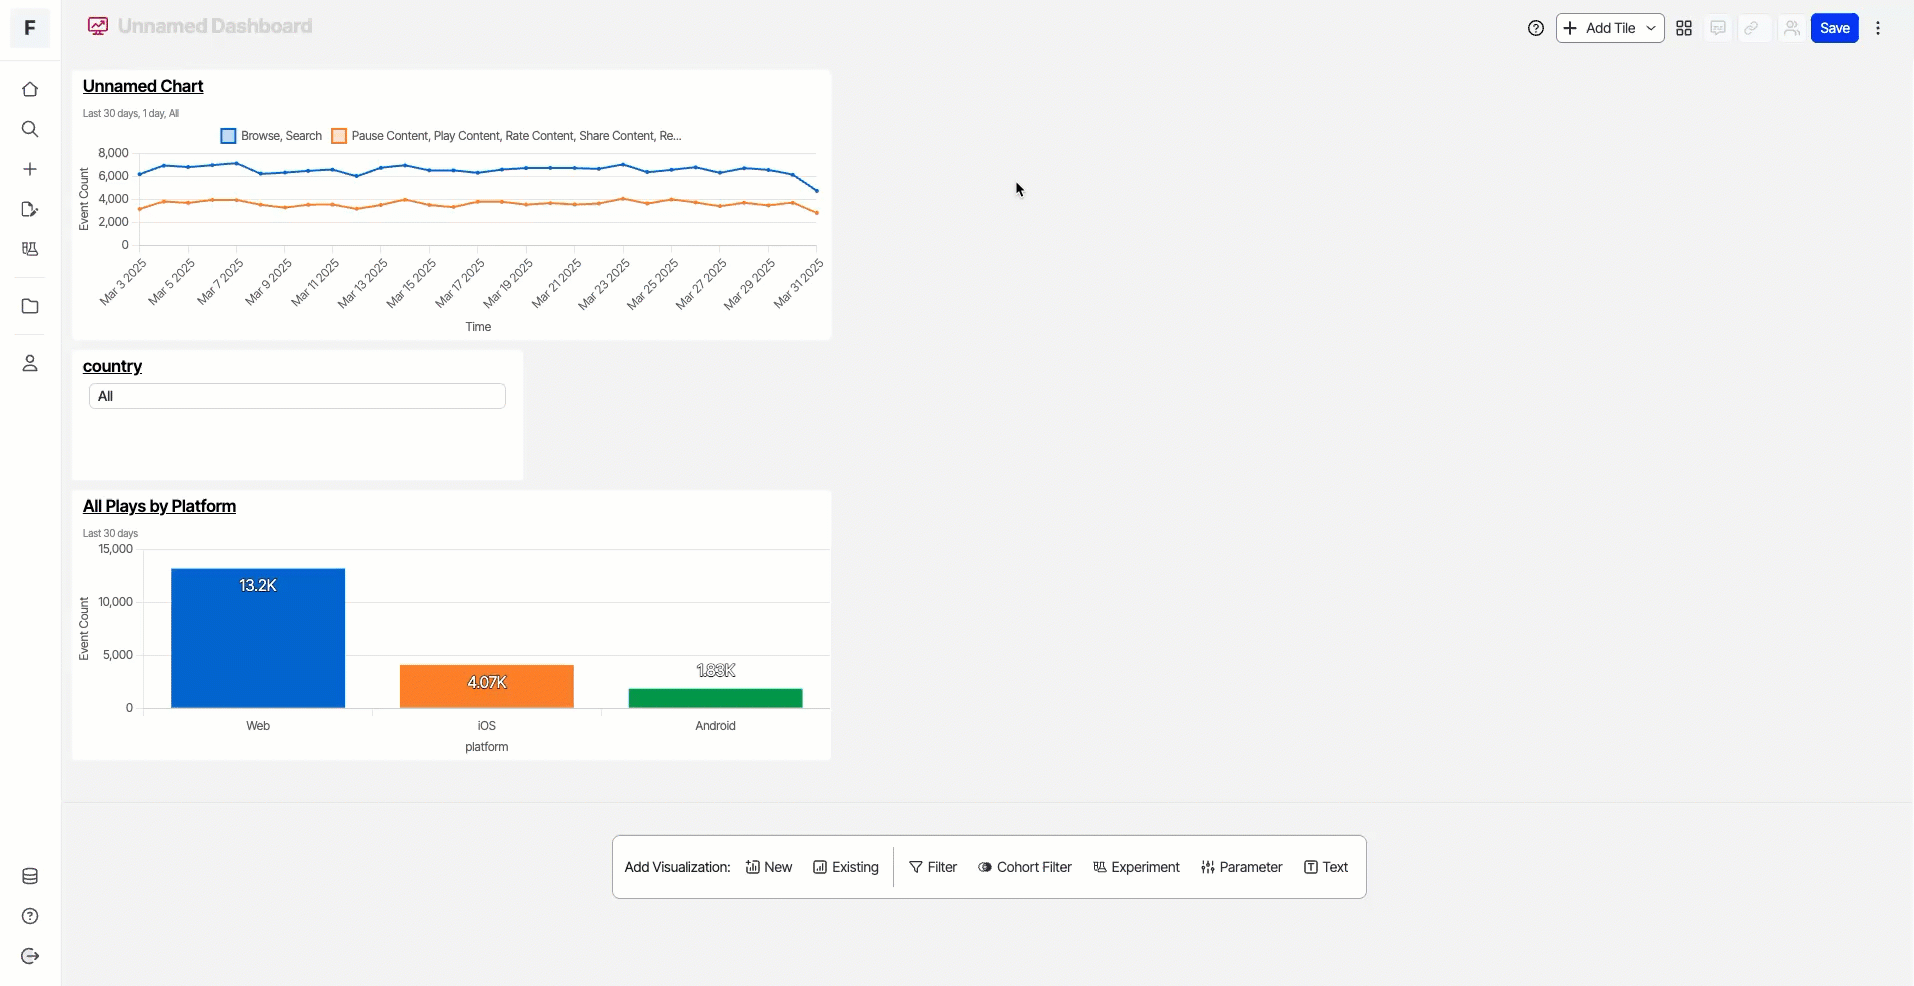Open the country tile title link
This screenshot has height=986, width=1914.
pyautogui.click(x=112, y=366)
